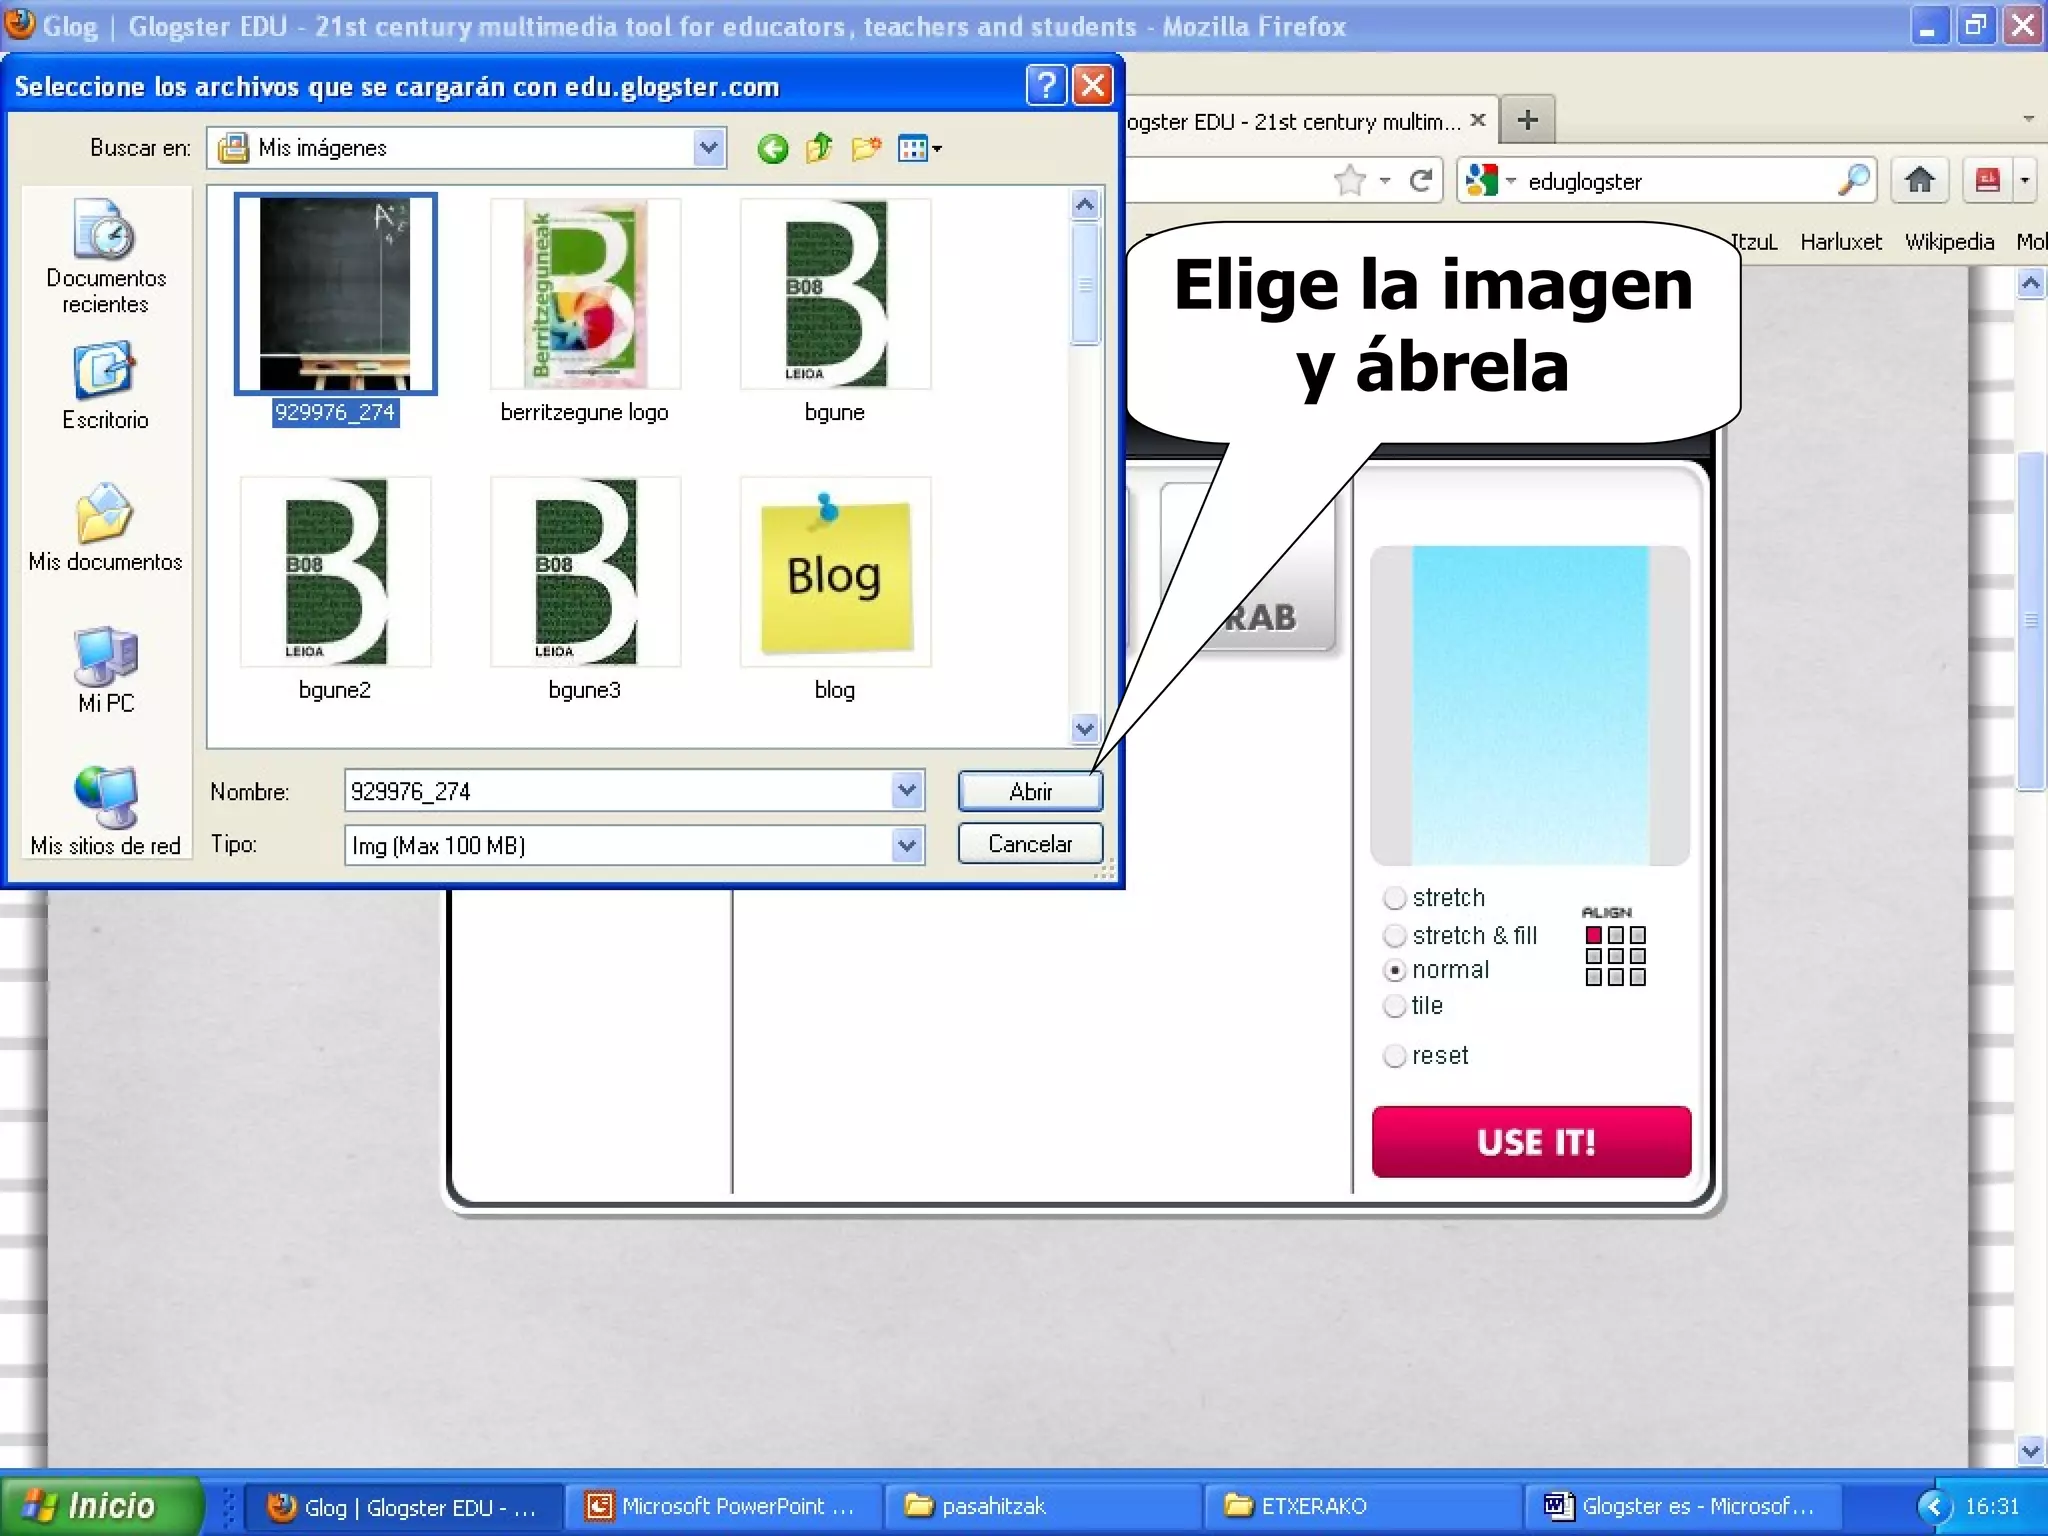Set alignment to bottom-right grid square
This screenshot has width=2048, height=1536.
click(1638, 977)
